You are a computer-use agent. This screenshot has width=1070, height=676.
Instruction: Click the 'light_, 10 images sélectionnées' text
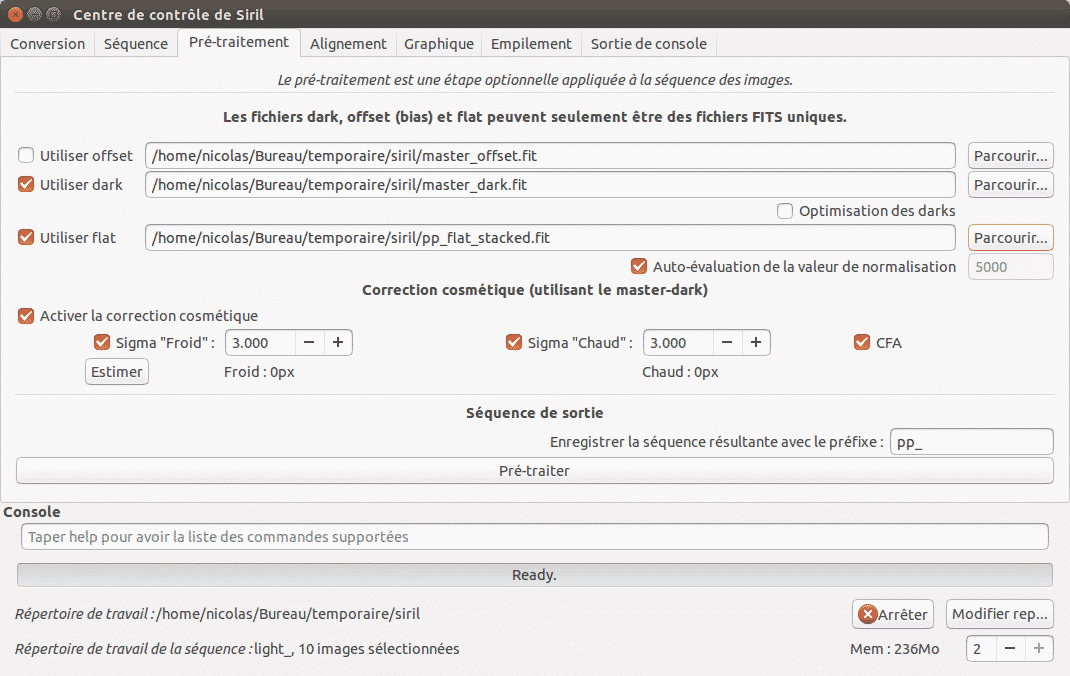tap(357, 649)
